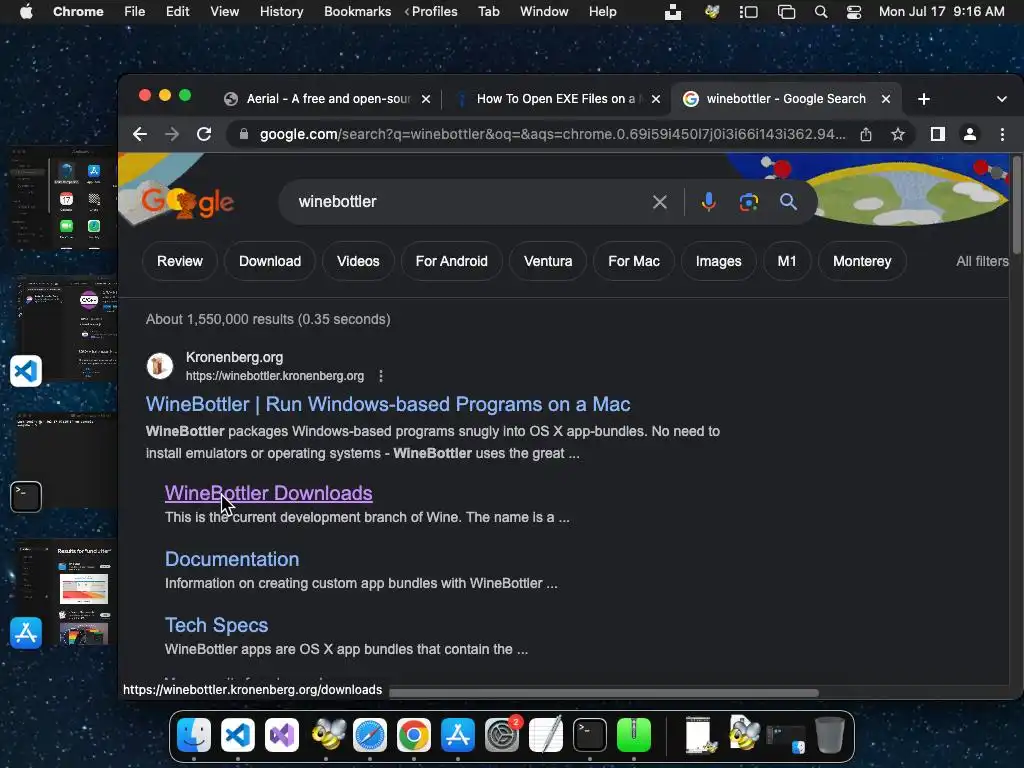Select the winebottler Google Search tab
The height and width of the screenshot is (768, 1024).
[x=786, y=99]
